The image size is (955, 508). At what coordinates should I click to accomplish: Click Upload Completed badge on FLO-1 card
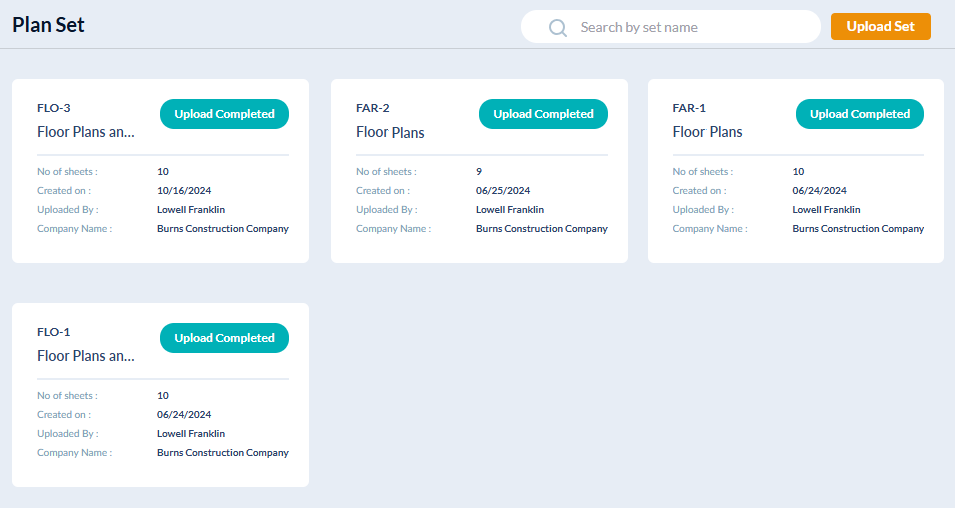[224, 338]
